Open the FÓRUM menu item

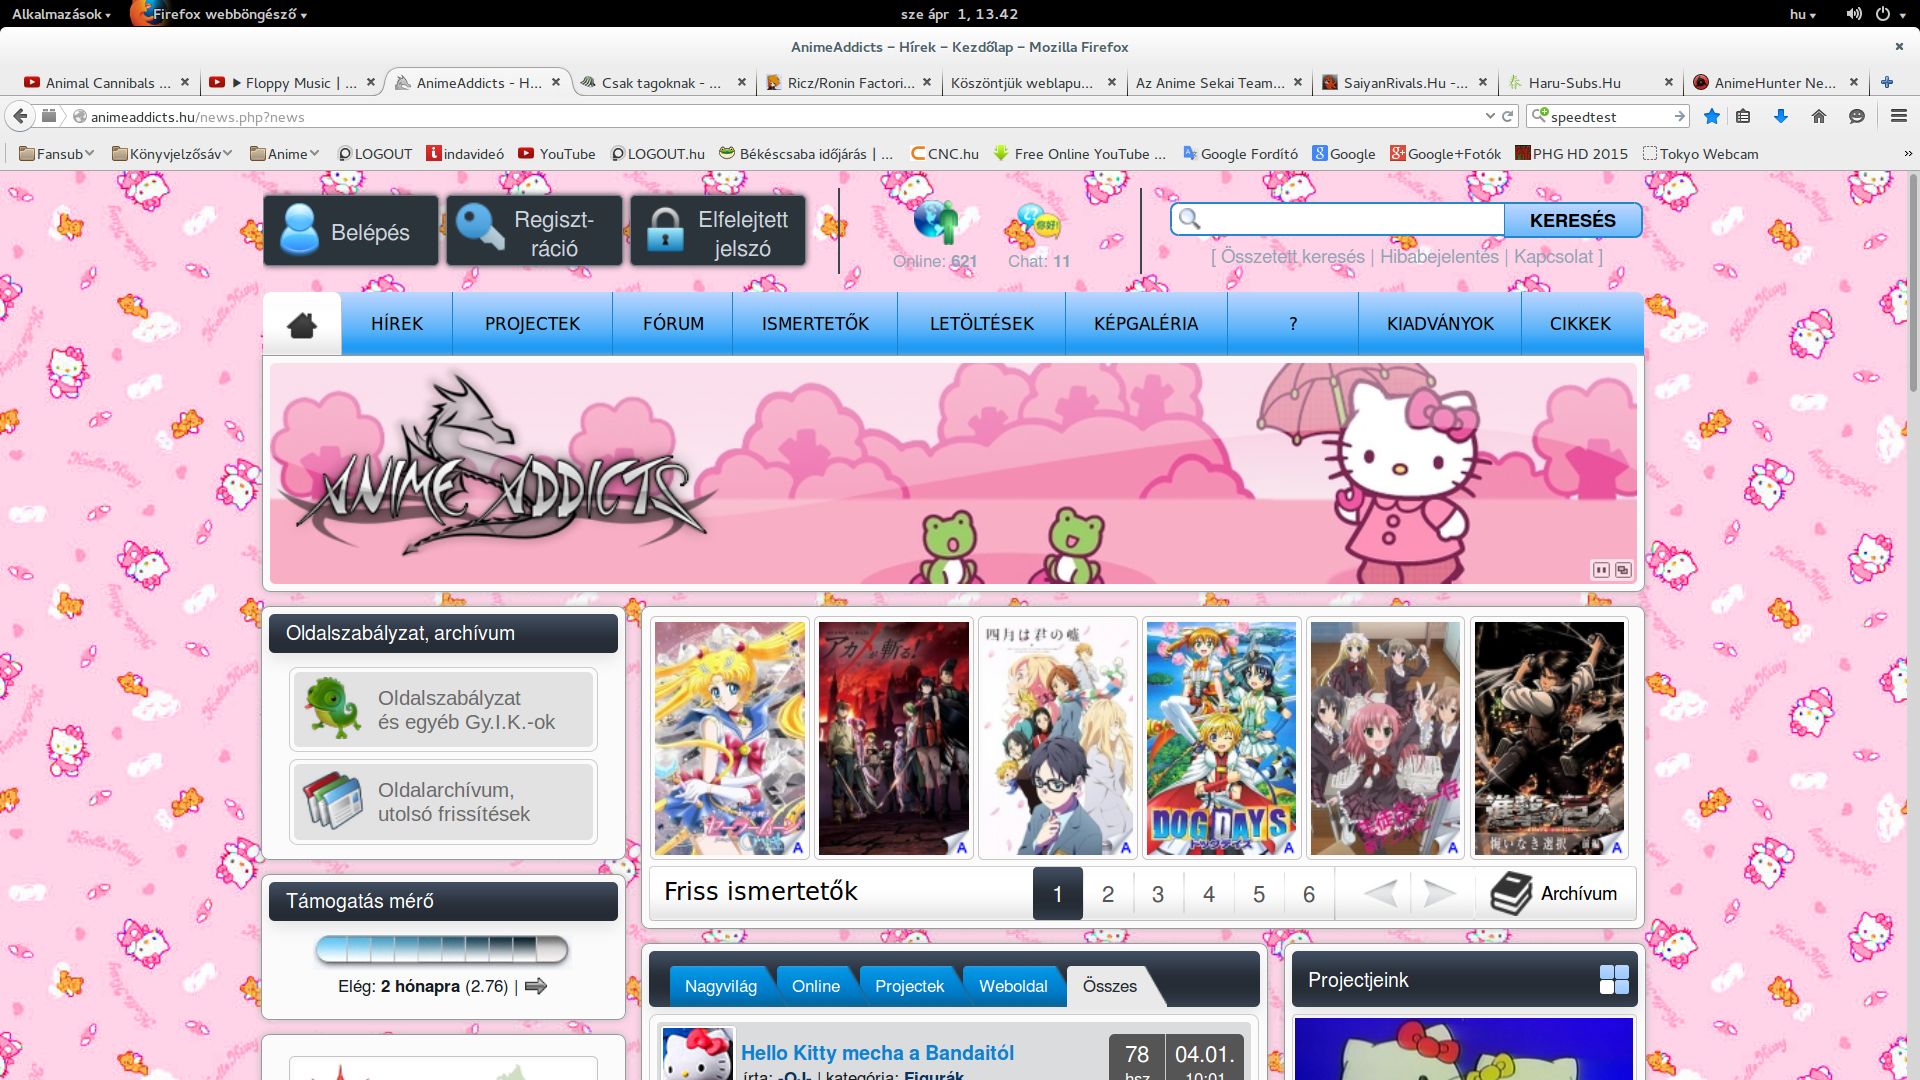pyautogui.click(x=673, y=324)
